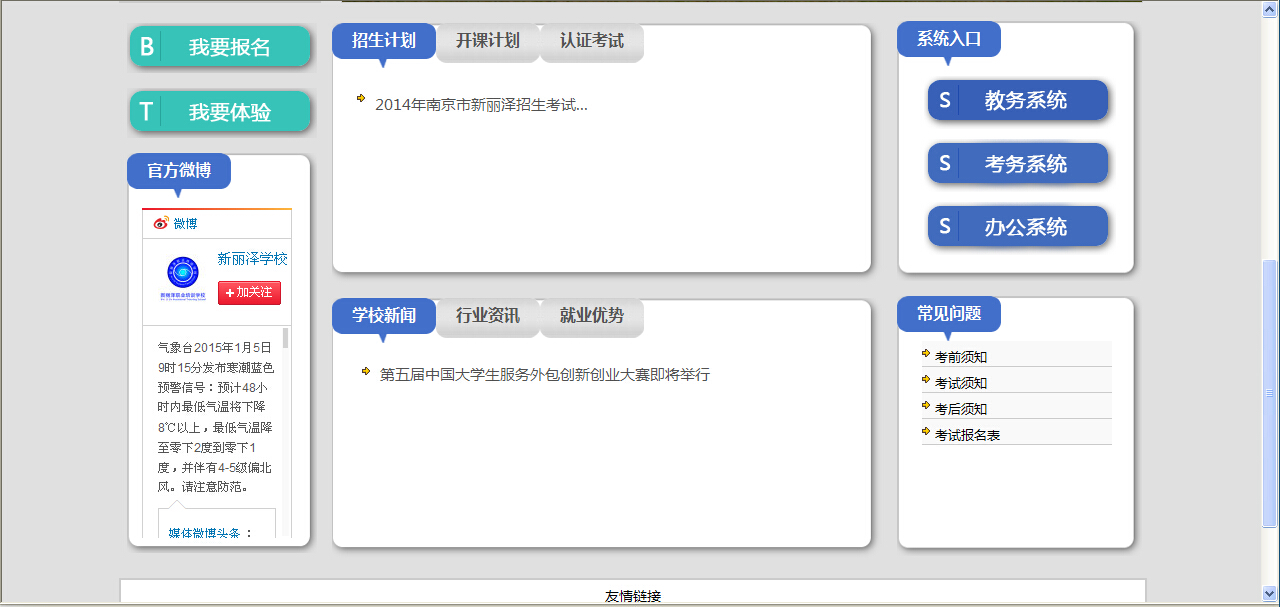Image resolution: width=1280 pixels, height=607 pixels.
Task: Open the 考试报名表 link
Action: pyautogui.click(x=967, y=435)
